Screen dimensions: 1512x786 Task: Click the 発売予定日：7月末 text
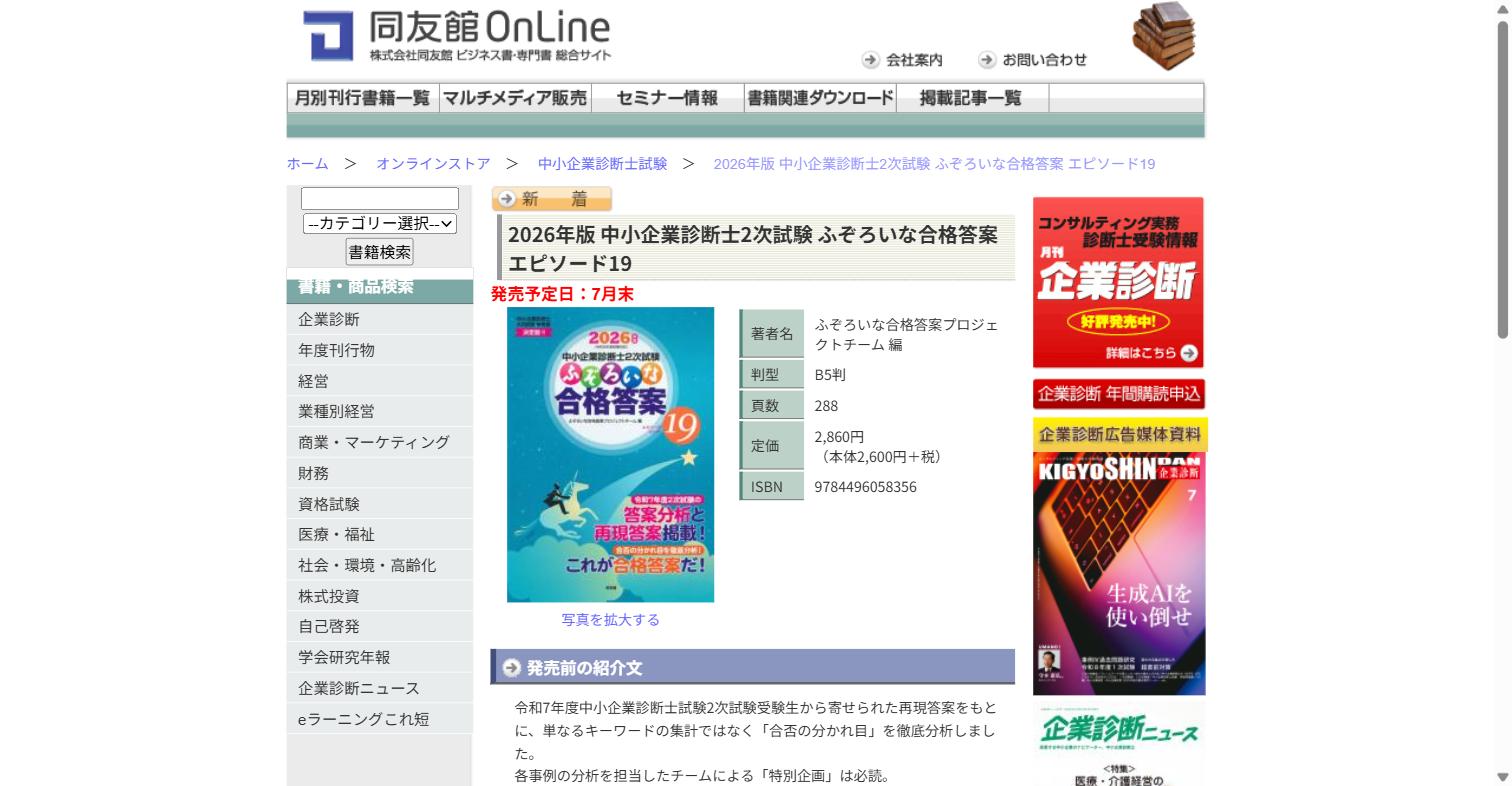click(562, 294)
